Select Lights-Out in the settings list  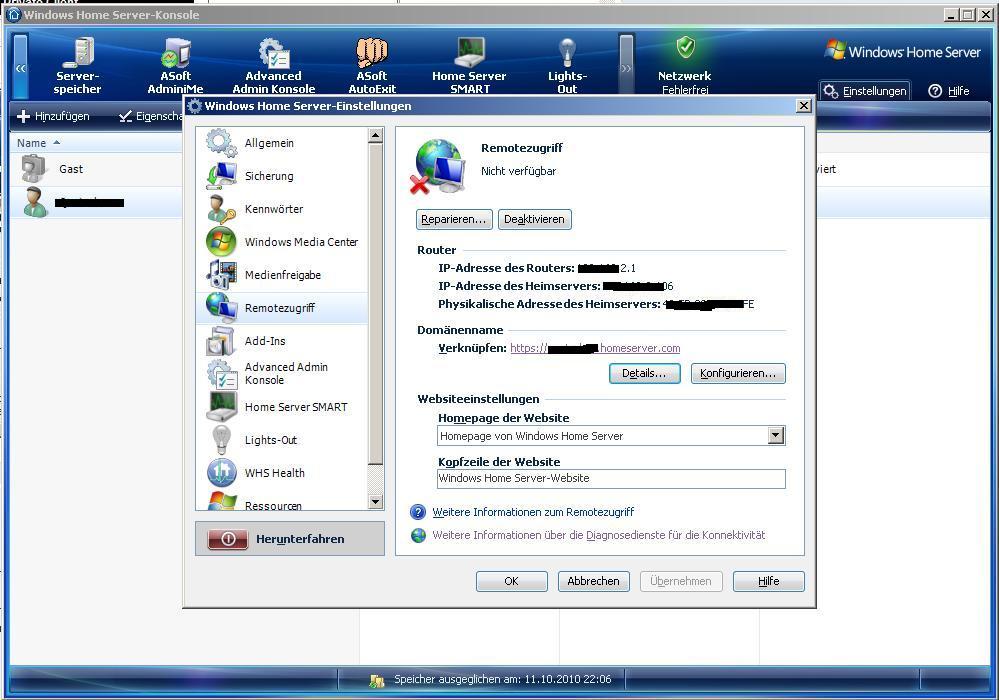pos(282,440)
